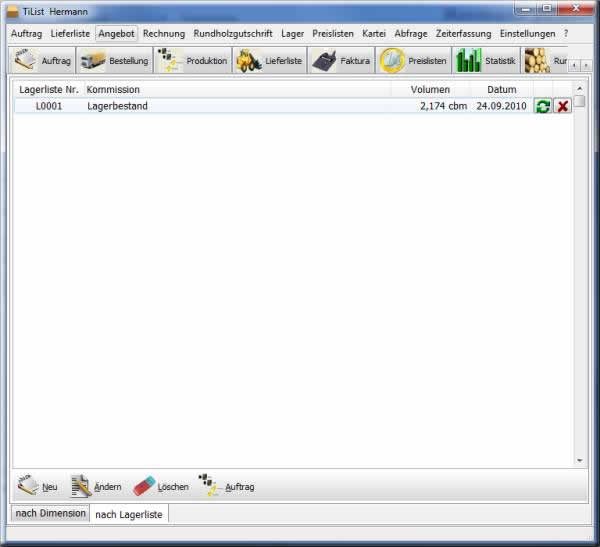Open the Produktion toolbar button
The width and height of the screenshot is (600, 547).
tap(192, 60)
